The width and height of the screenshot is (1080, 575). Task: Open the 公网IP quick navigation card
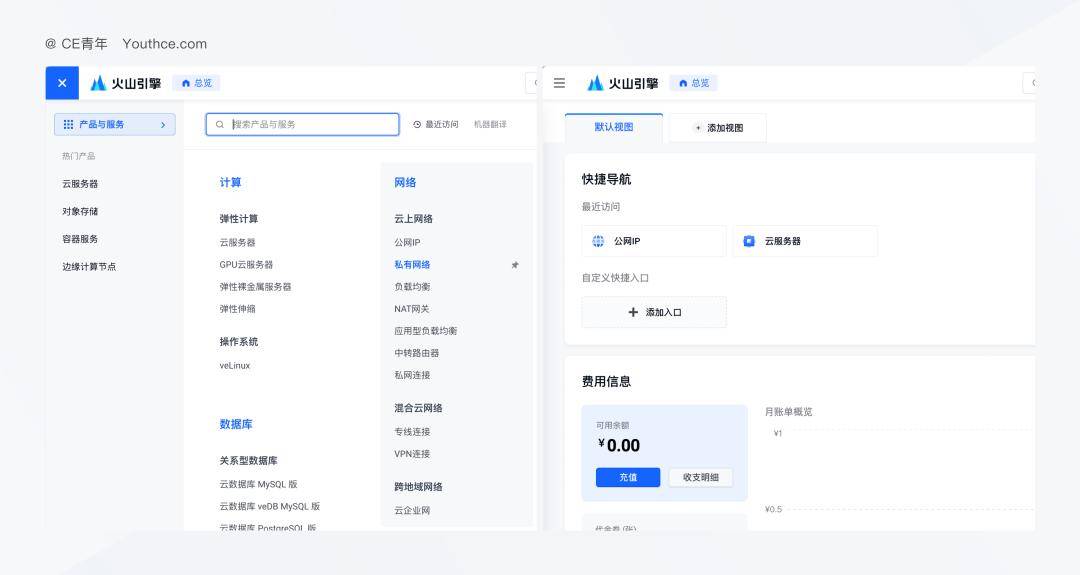tap(654, 241)
